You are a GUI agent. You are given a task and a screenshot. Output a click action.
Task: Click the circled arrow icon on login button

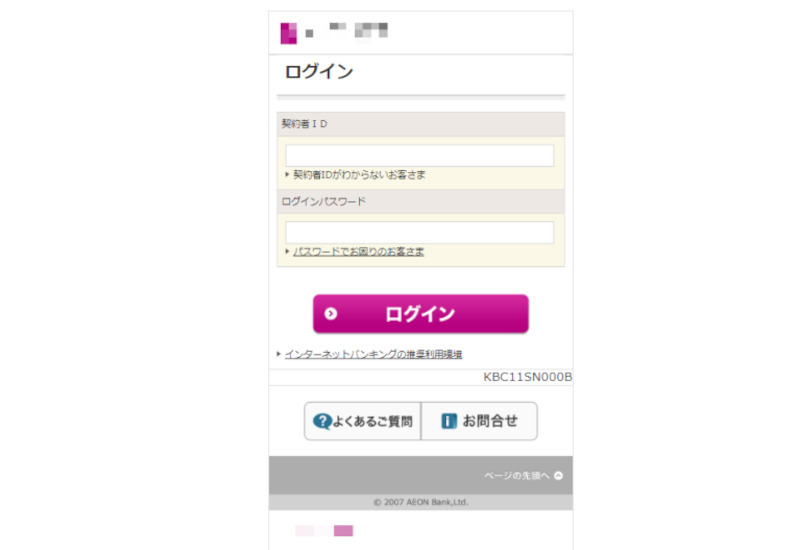click(331, 314)
